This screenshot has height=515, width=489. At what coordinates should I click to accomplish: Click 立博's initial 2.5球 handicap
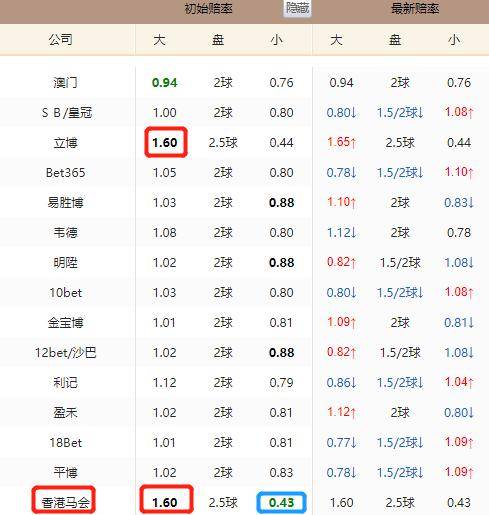click(x=223, y=143)
